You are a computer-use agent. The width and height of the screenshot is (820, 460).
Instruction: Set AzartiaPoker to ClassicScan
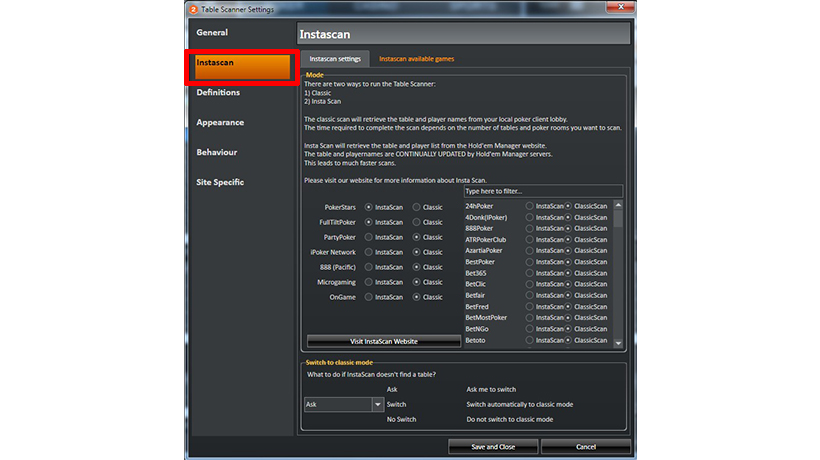(x=568, y=251)
